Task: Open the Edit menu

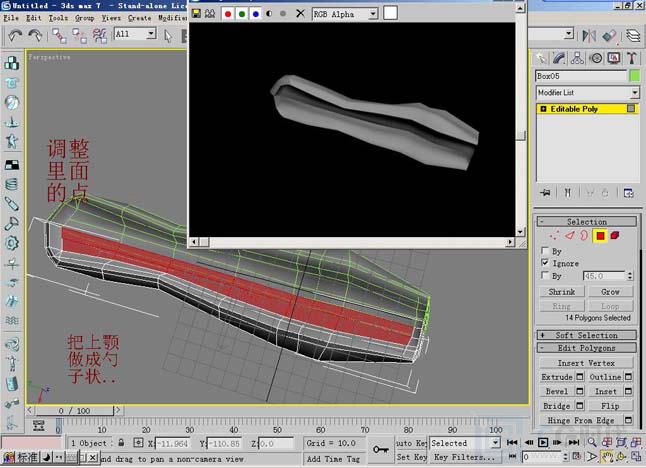Action: [34, 18]
